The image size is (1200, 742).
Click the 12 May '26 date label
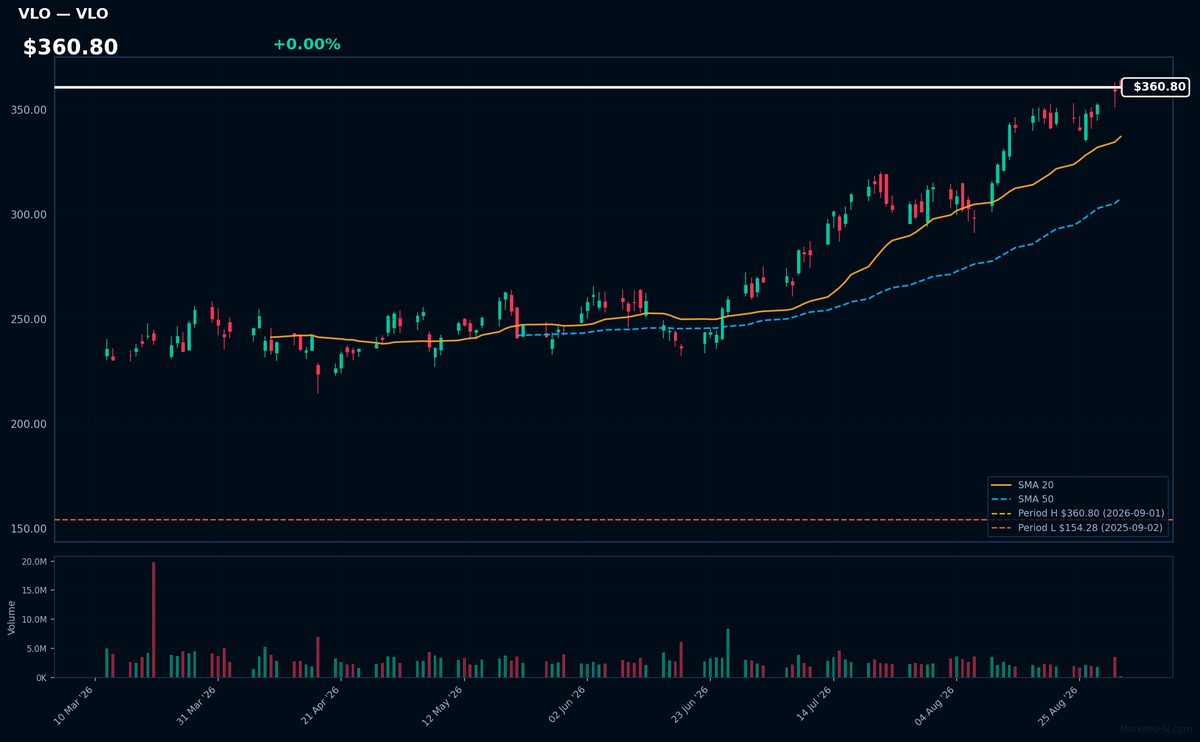pos(442,704)
